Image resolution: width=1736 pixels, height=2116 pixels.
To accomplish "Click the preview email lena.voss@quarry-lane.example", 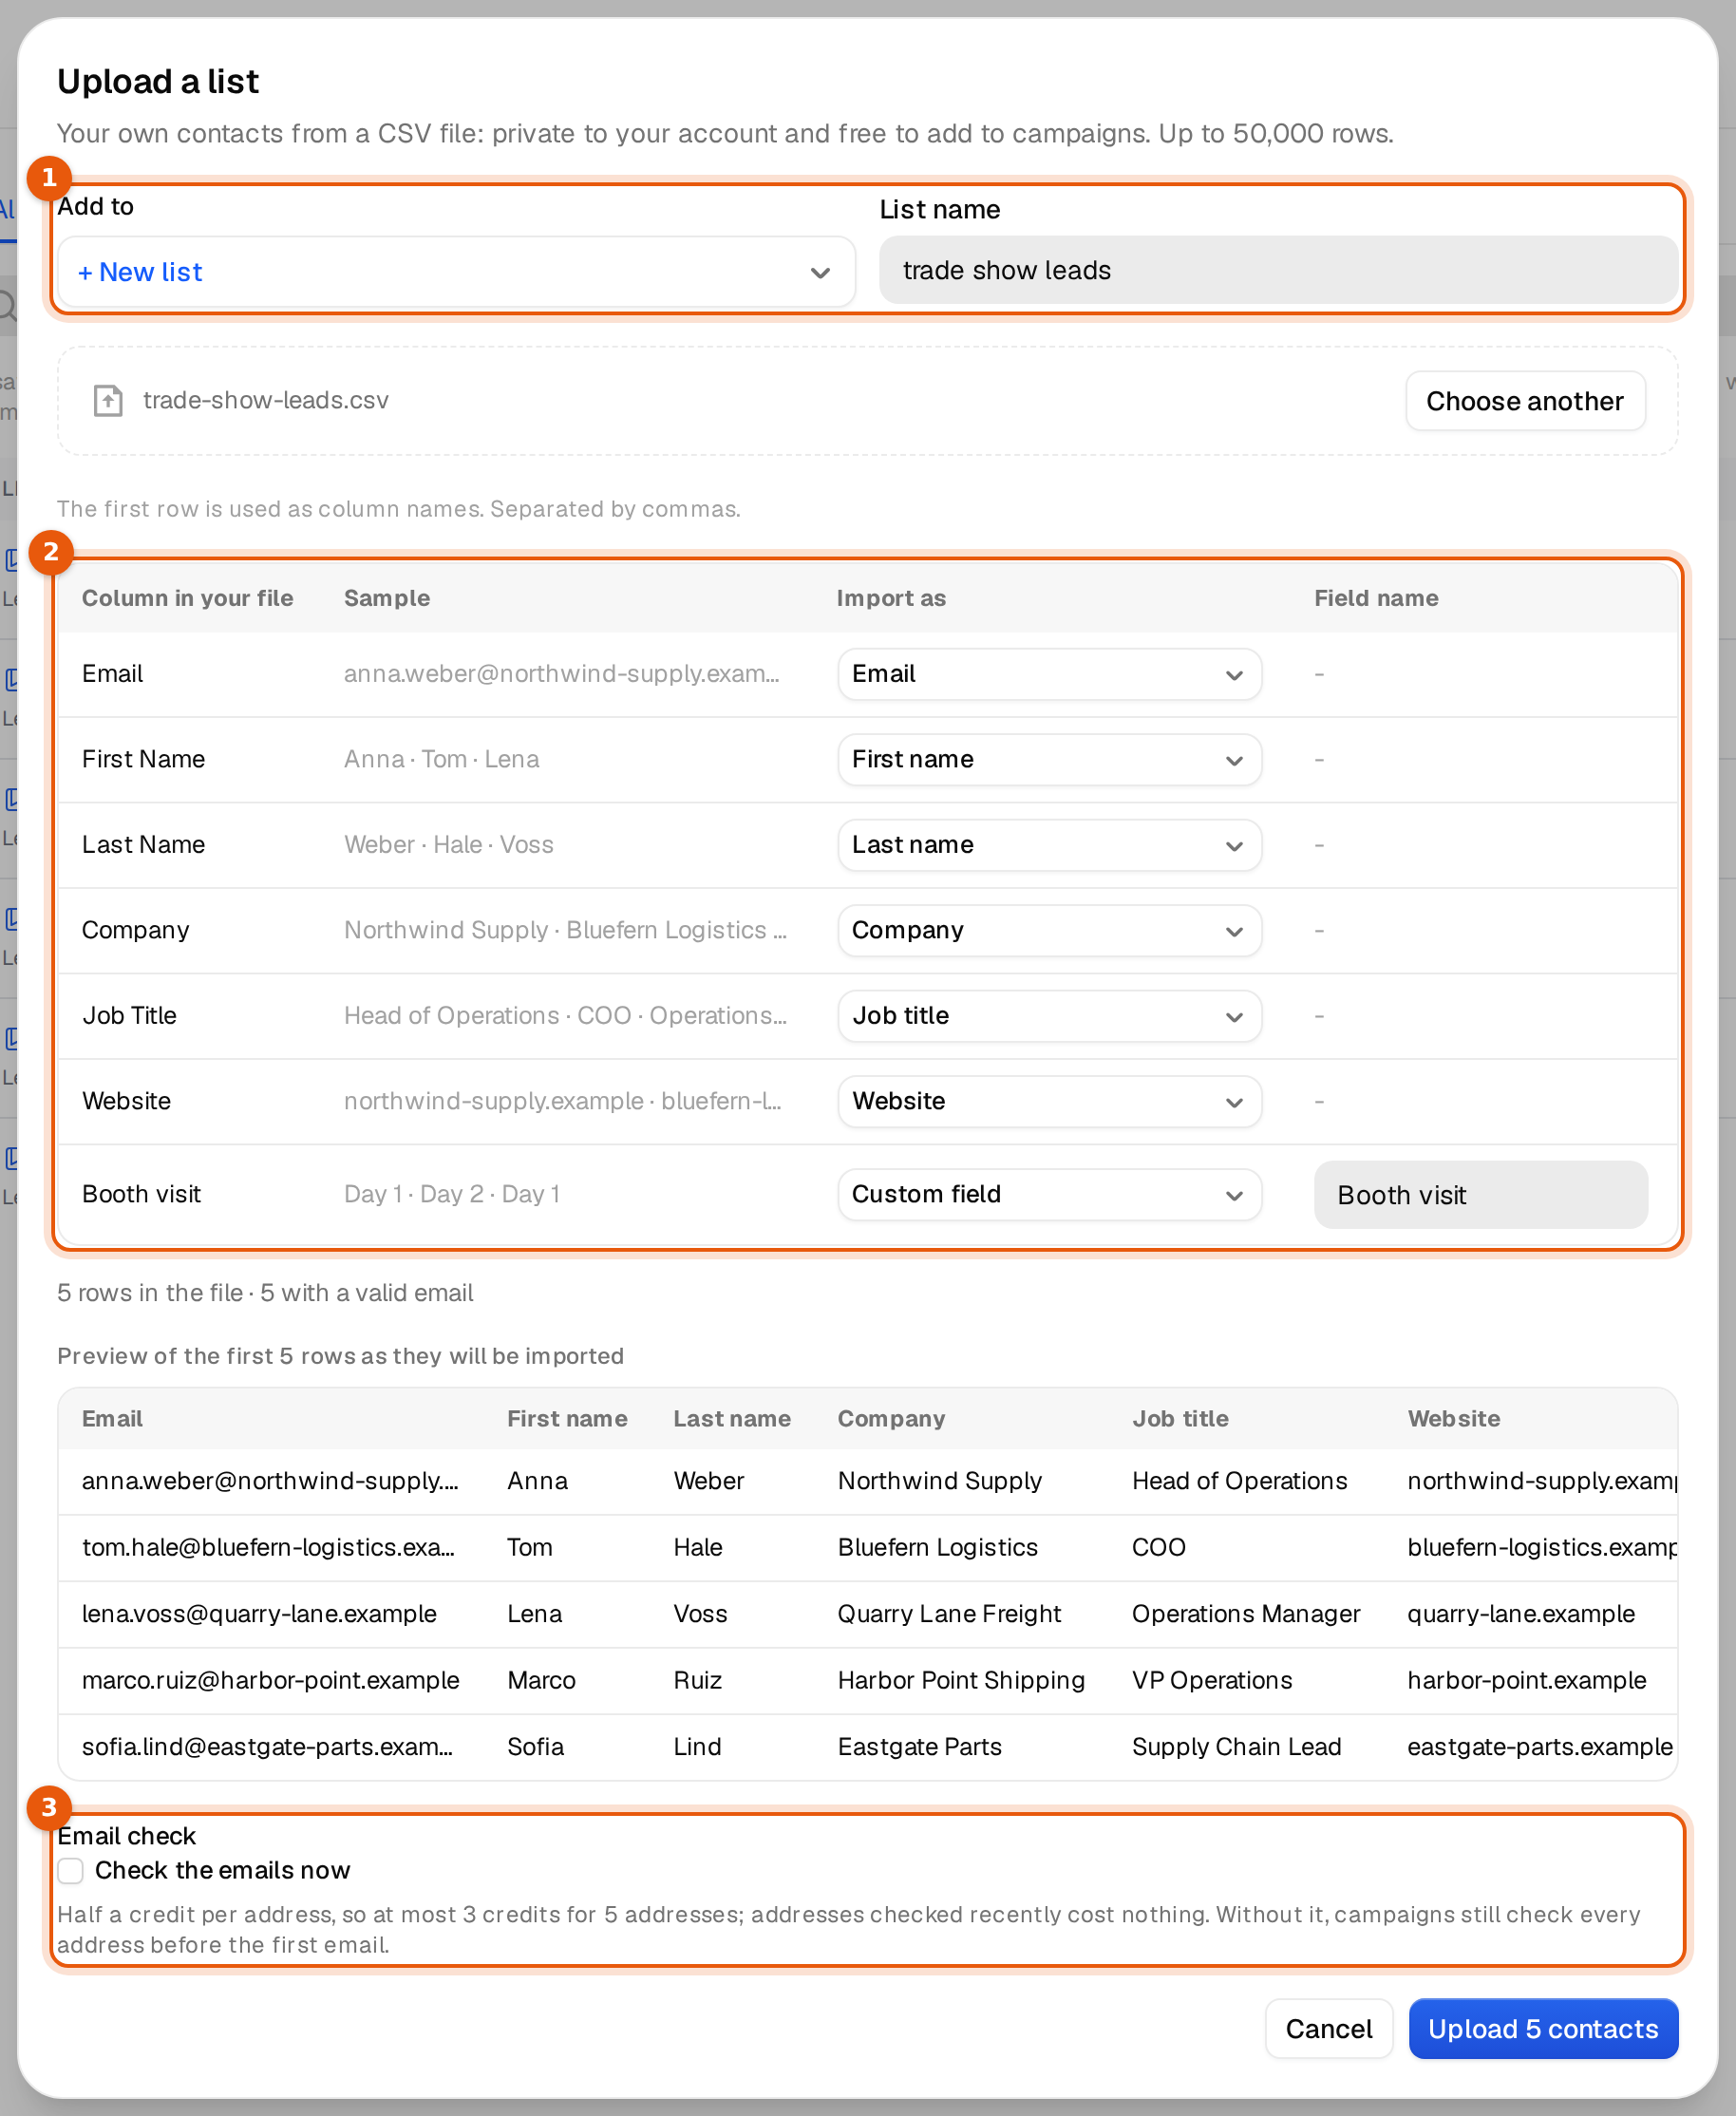I will pyautogui.click(x=259, y=1613).
